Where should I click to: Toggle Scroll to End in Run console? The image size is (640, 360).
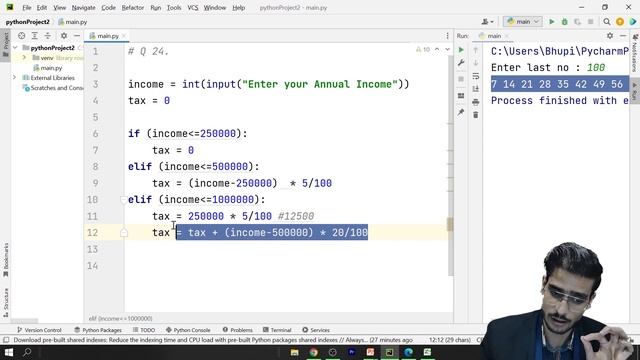[x=476, y=89]
